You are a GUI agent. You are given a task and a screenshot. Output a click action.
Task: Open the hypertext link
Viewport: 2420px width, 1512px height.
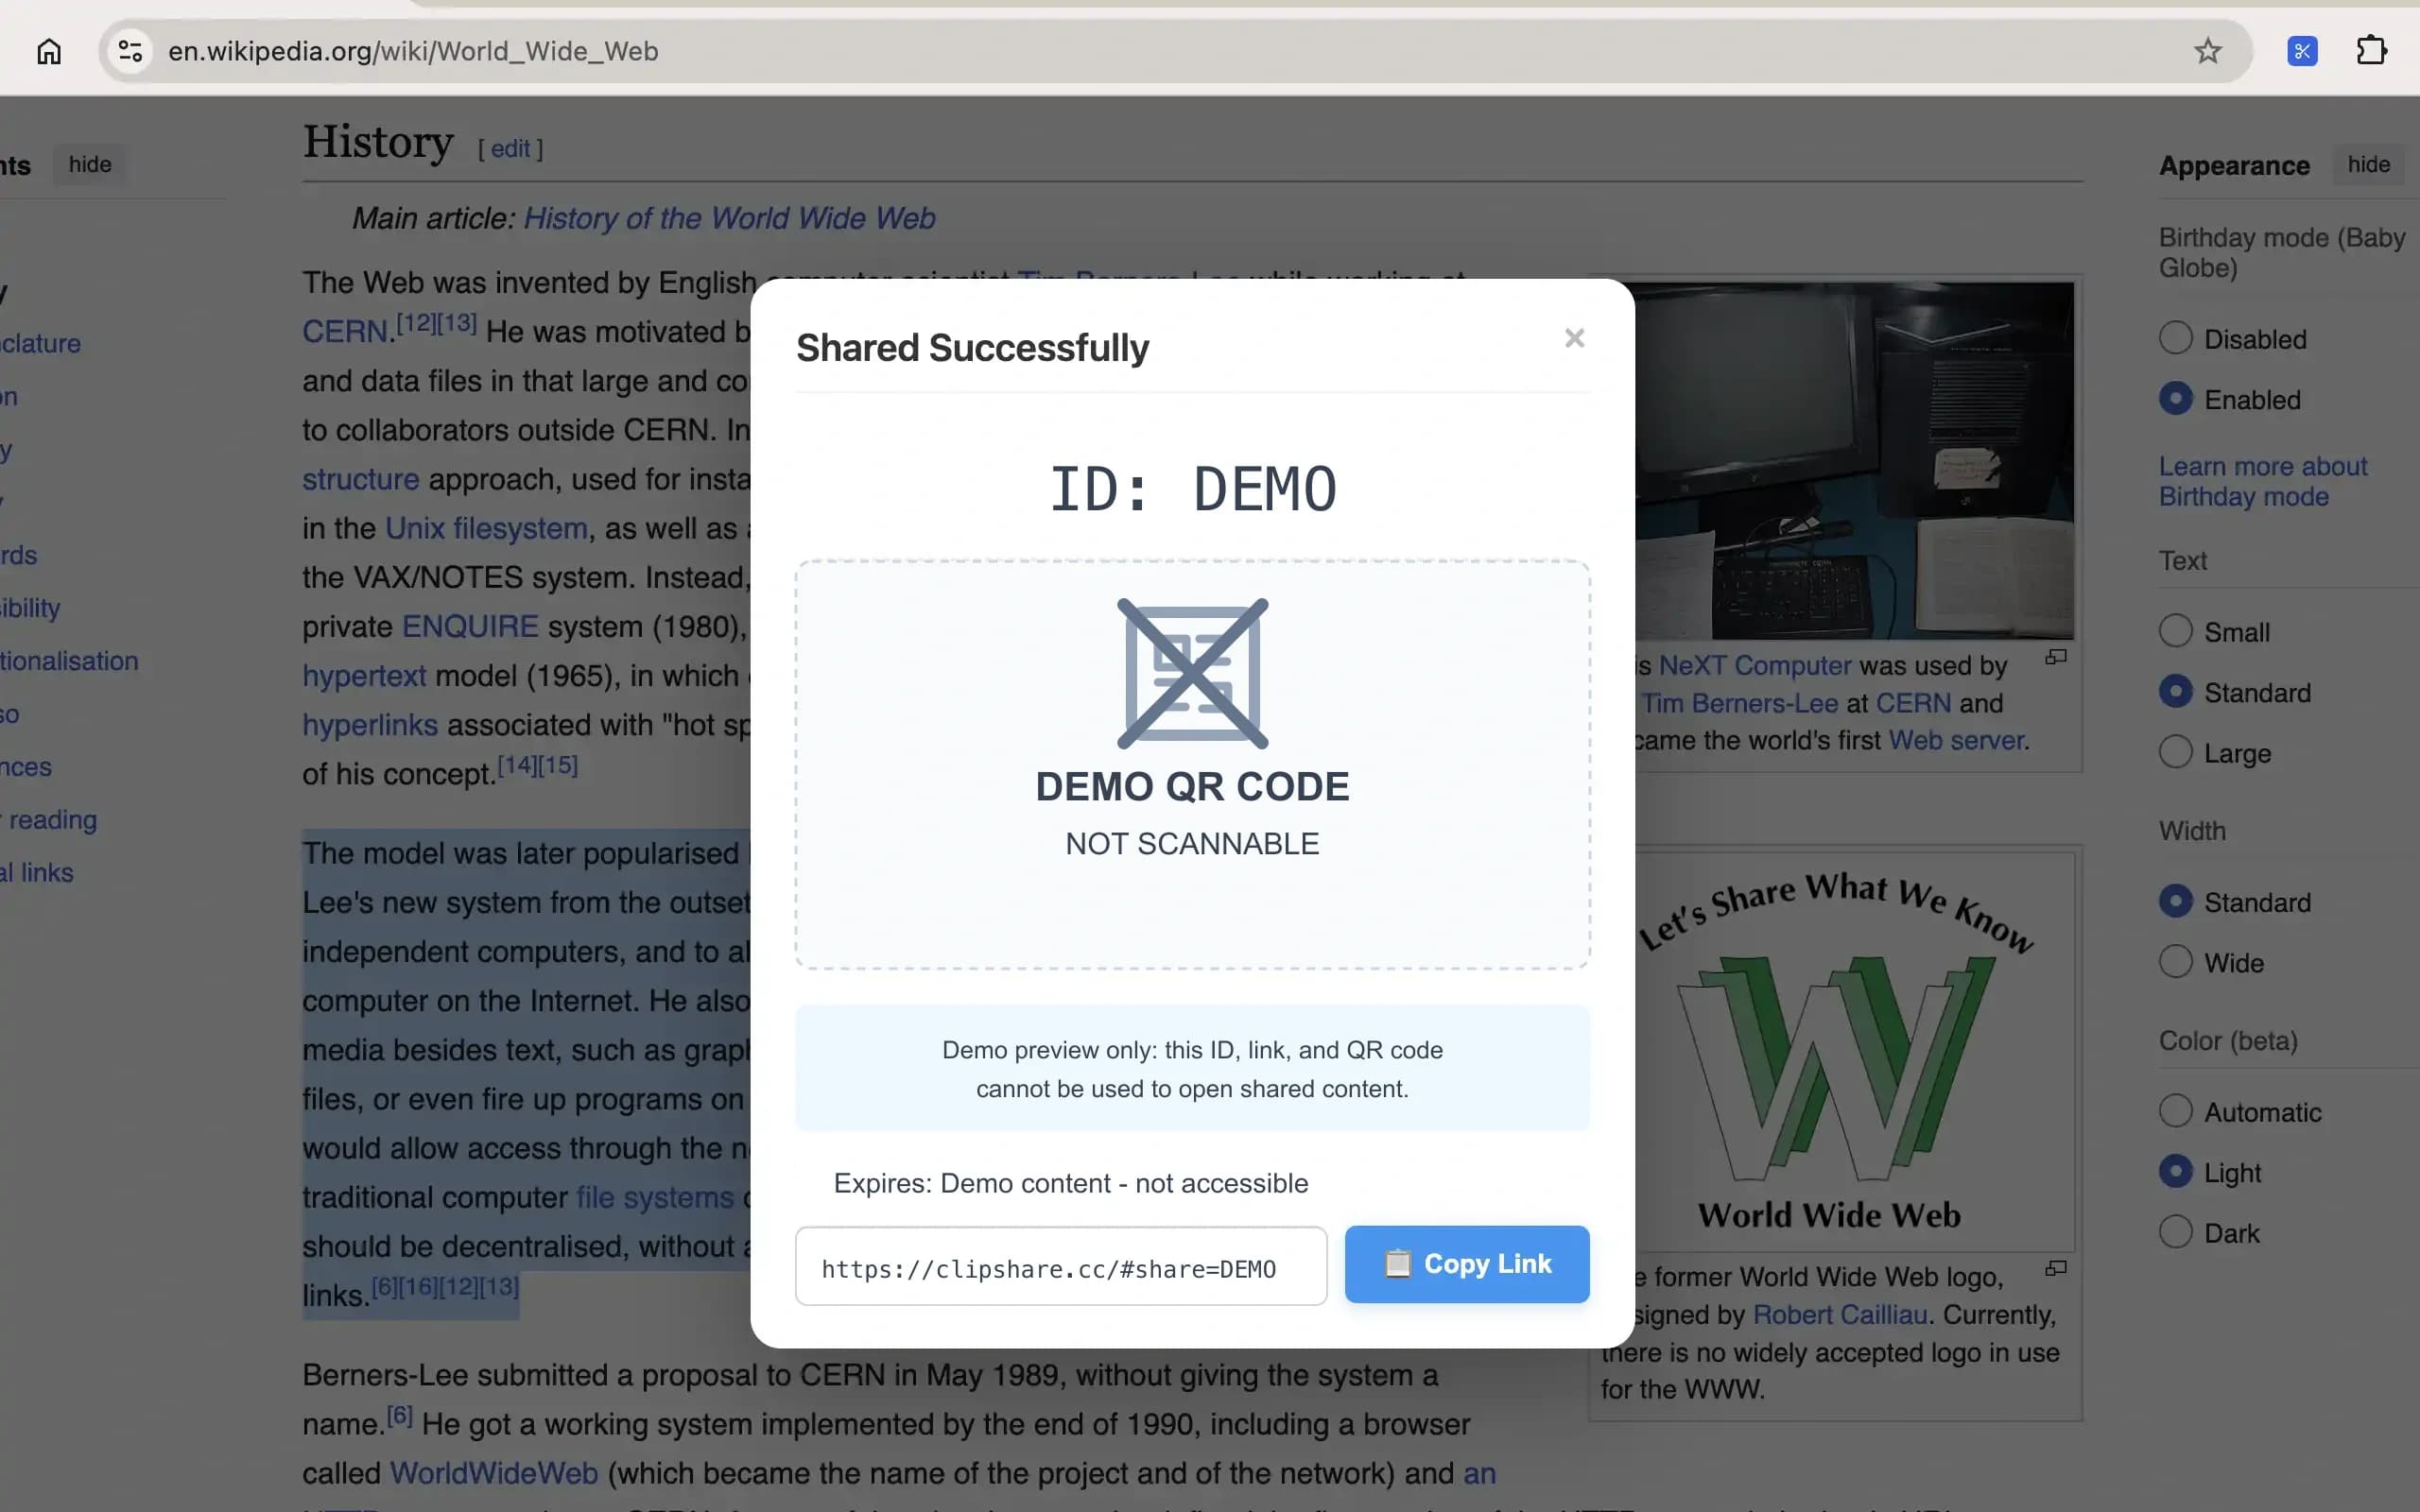coord(364,676)
